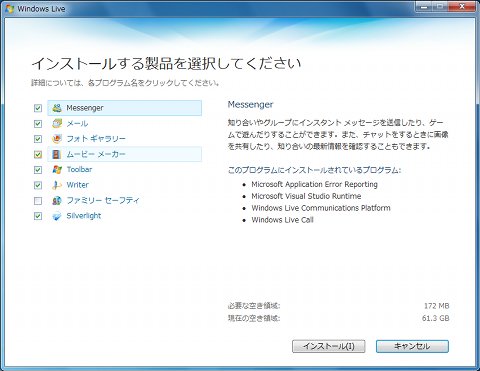Toggle the ムービー メーカー checkbox

38,154
